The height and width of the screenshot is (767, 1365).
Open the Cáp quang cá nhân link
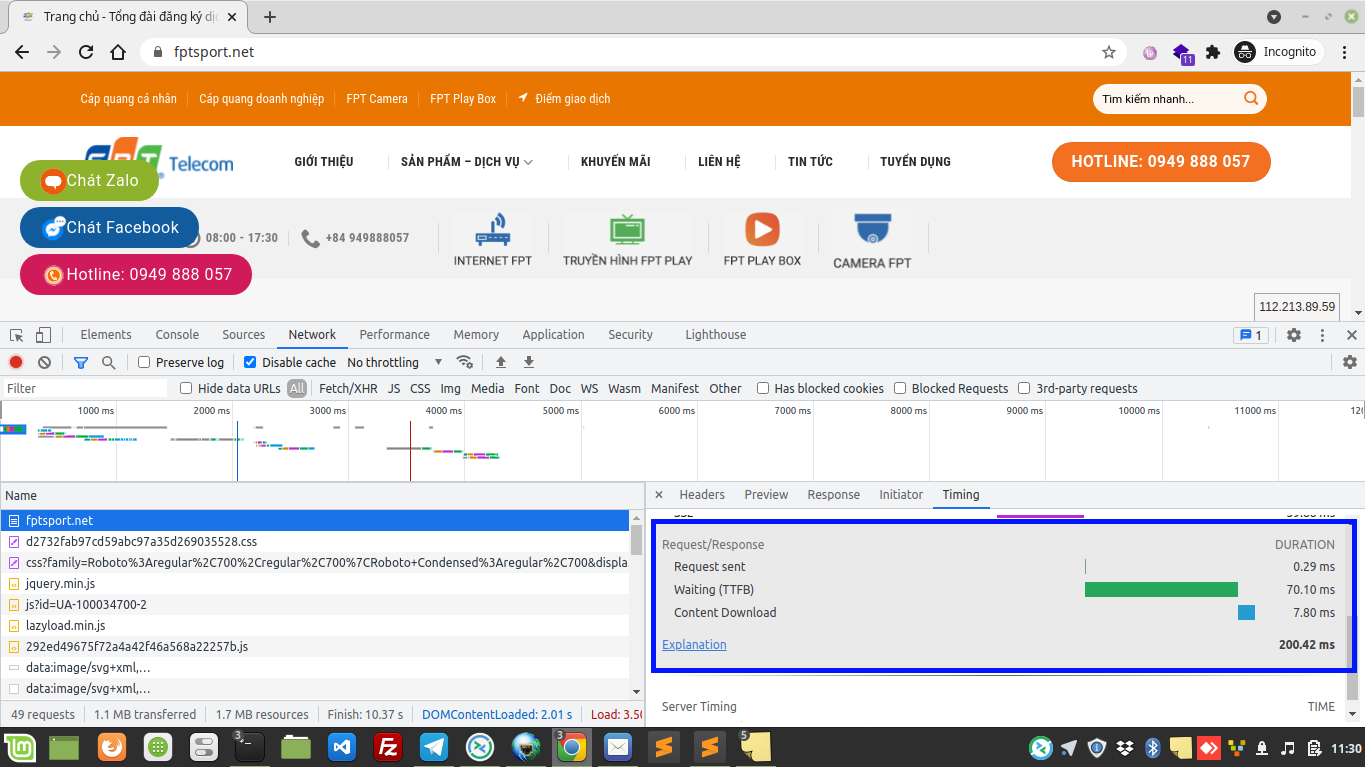[x=128, y=99]
